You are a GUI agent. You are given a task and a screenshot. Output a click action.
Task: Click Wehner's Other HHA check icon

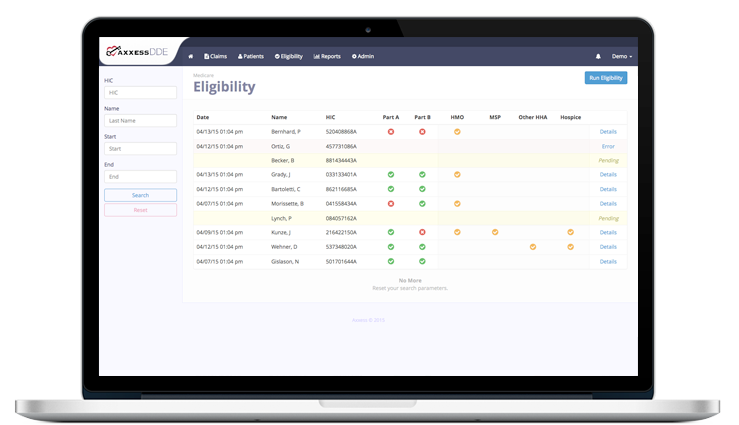pyautogui.click(x=533, y=247)
